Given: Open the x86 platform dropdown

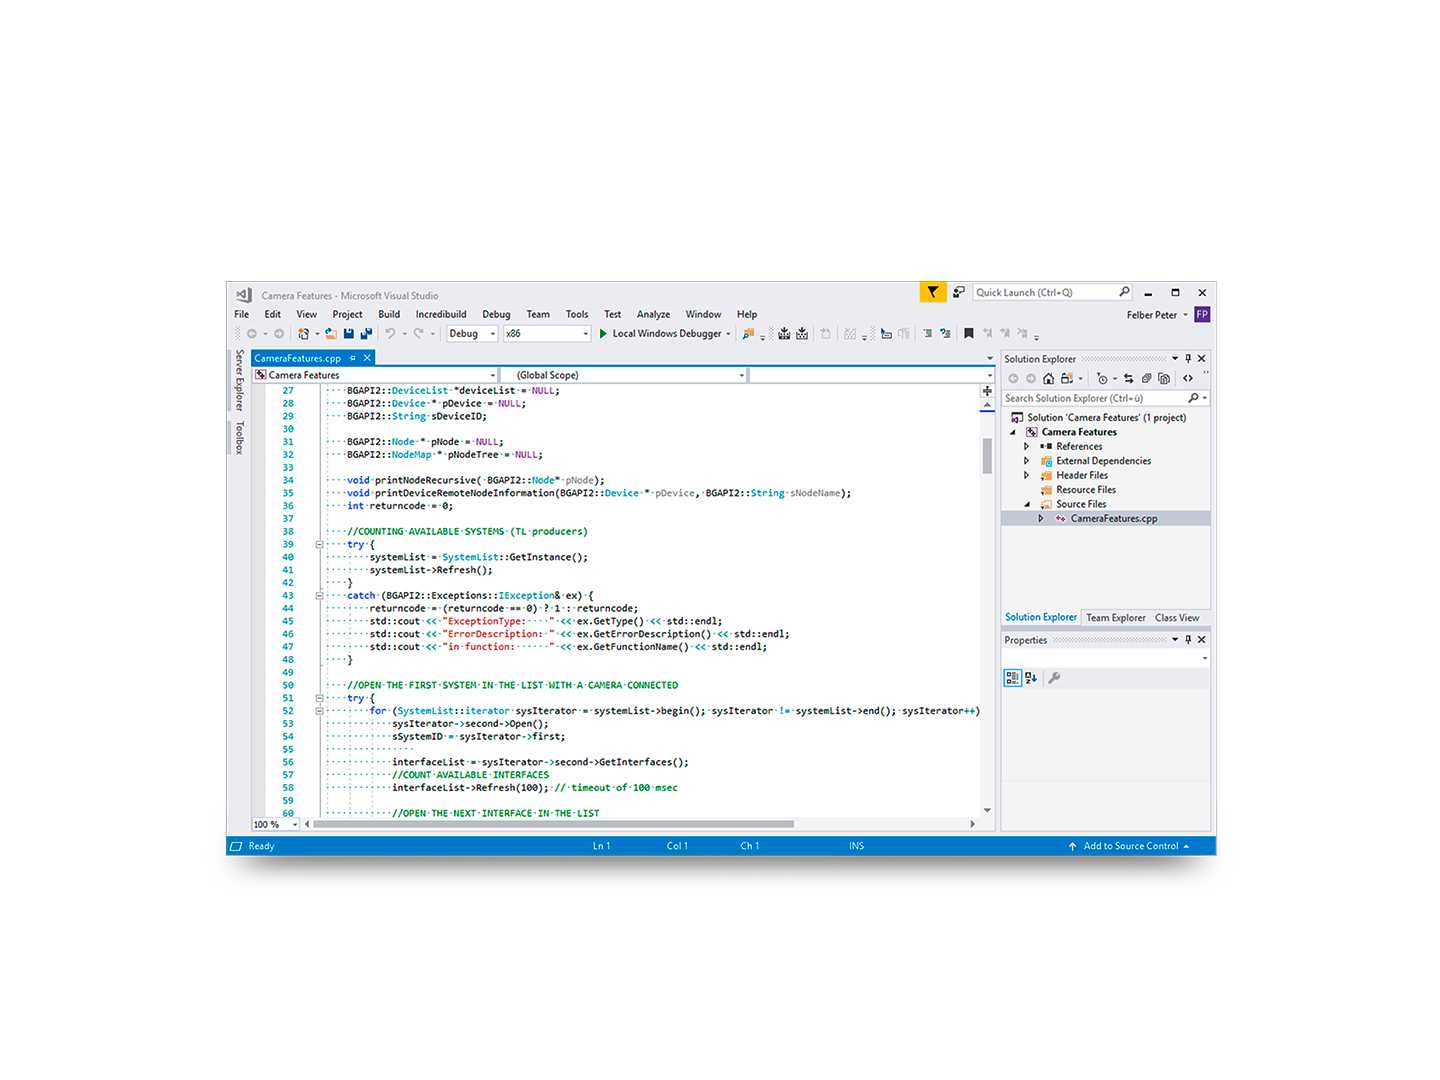Looking at the screenshot, I should point(547,334).
